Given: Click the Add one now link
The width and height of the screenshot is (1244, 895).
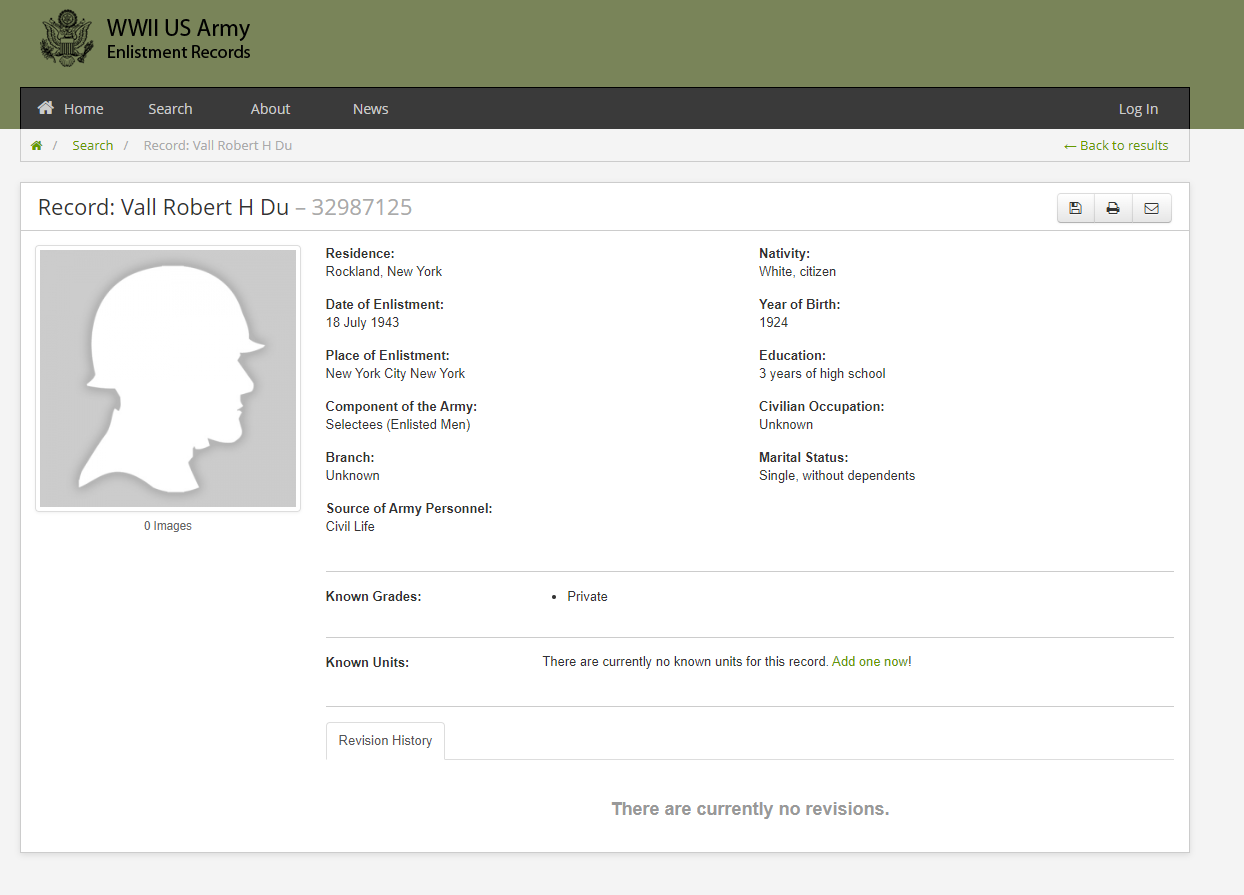Looking at the screenshot, I should point(869,662).
